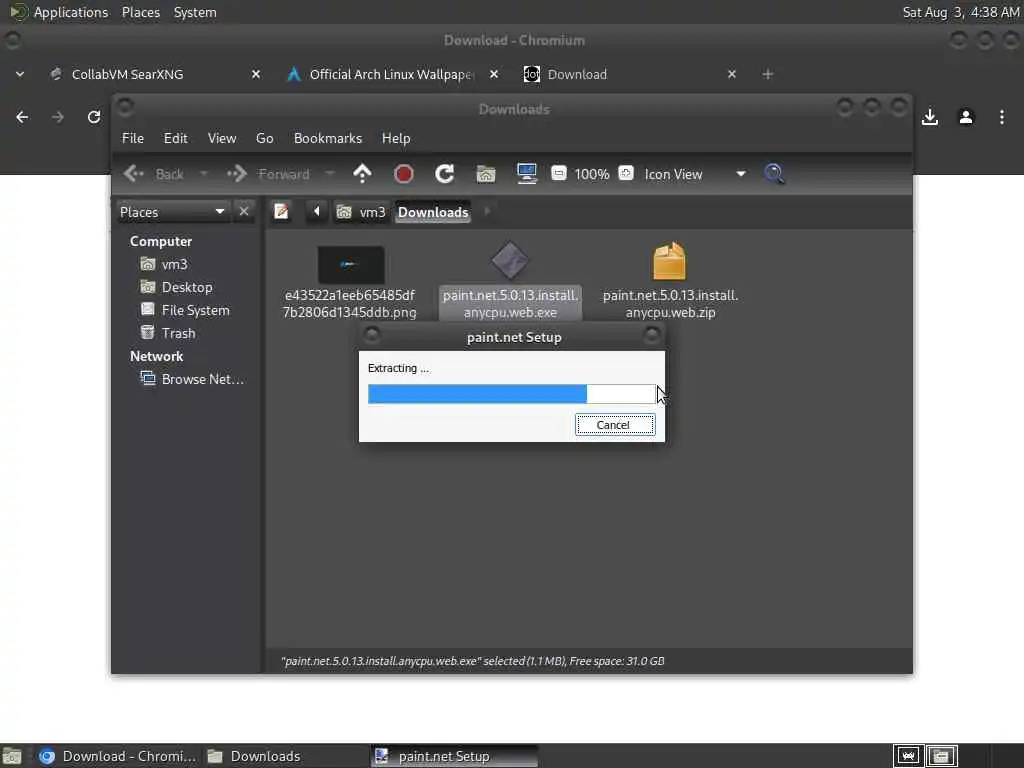Close the CollabVM SearXNG tab
The height and width of the screenshot is (768, 1024).
(x=256, y=74)
